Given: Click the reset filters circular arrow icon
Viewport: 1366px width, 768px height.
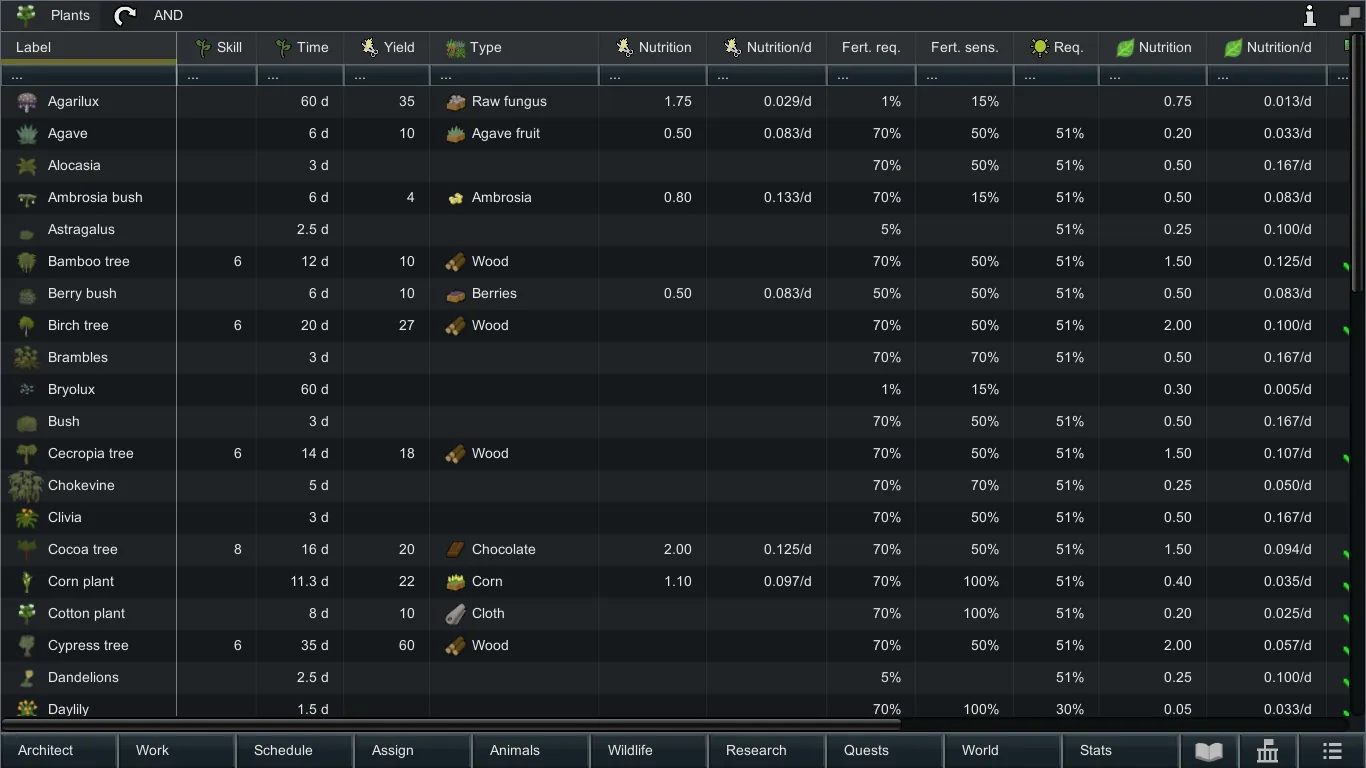Looking at the screenshot, I should pos(125,15).
